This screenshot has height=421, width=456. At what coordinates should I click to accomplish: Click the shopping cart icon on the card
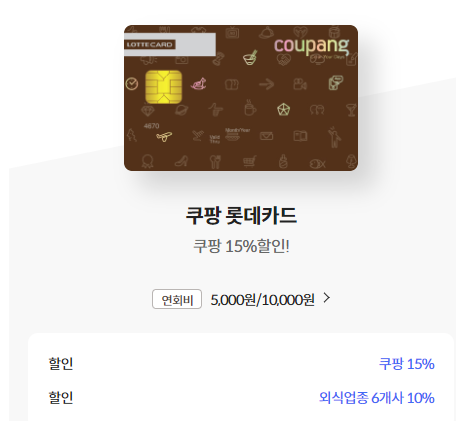[x=249, y=162]
